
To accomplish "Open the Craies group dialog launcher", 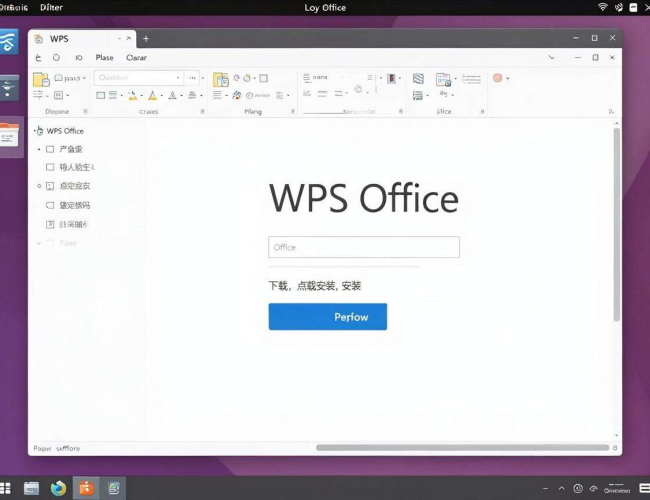I will [x=202, y=112].
